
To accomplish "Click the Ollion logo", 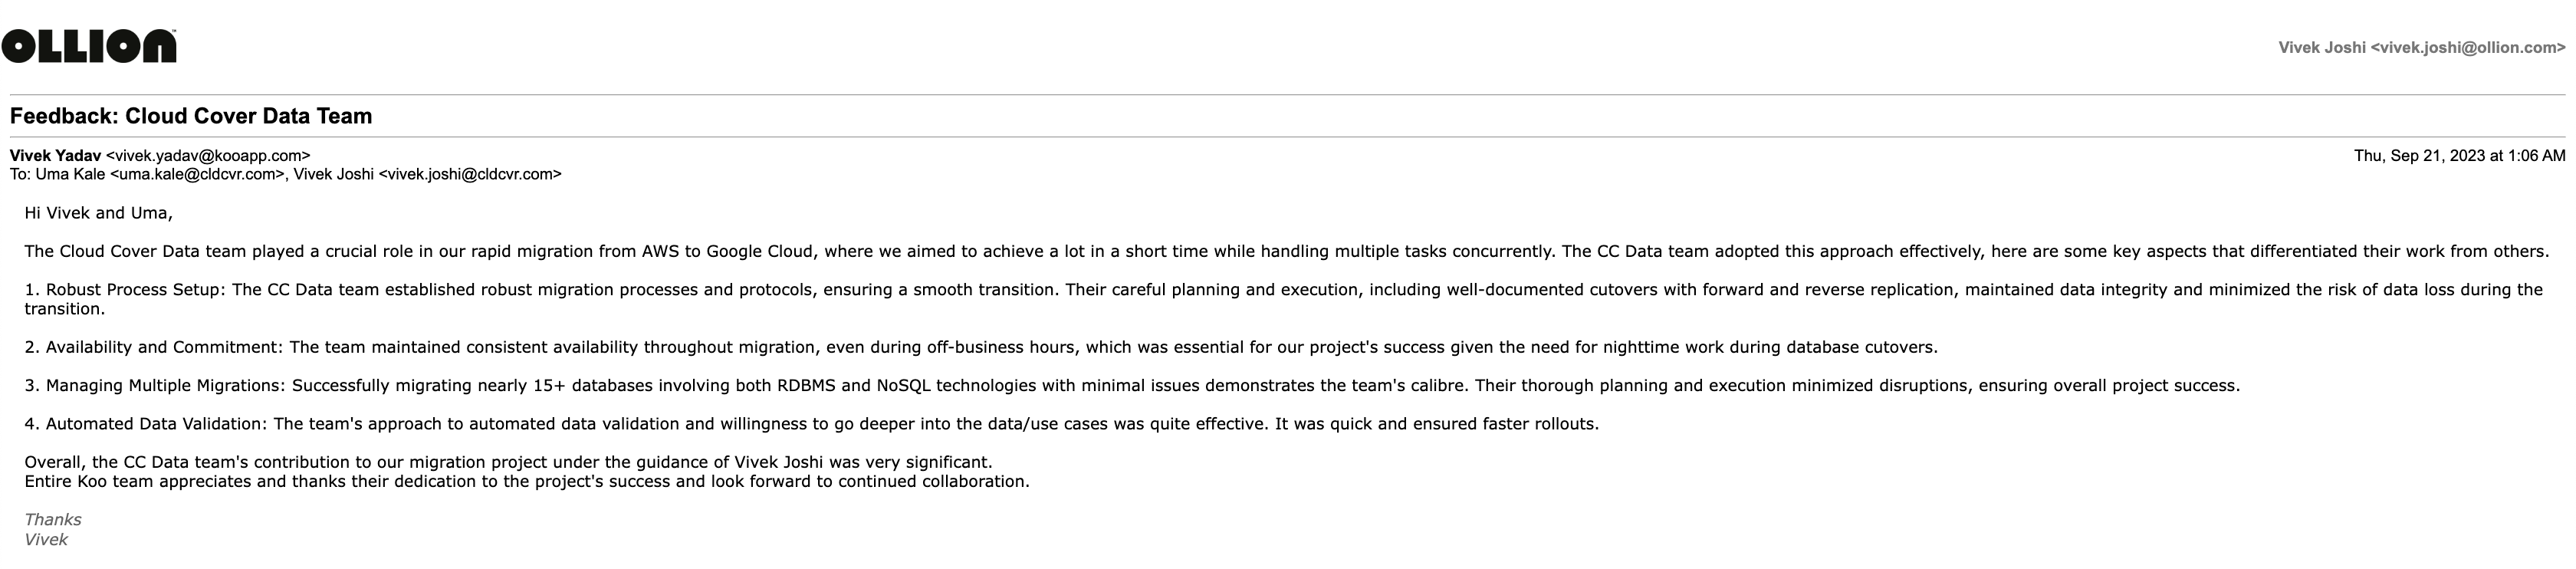I will tap(89, 46).
